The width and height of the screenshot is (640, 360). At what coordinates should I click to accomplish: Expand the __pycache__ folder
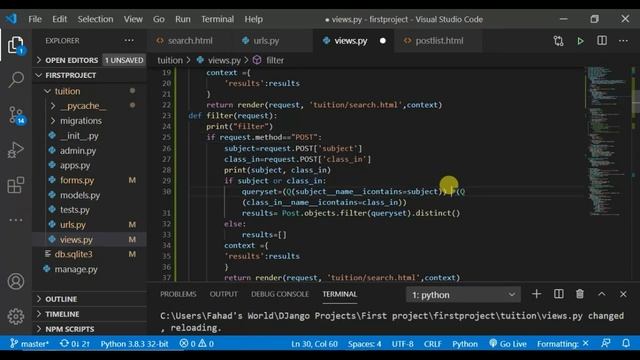[90, 106]
